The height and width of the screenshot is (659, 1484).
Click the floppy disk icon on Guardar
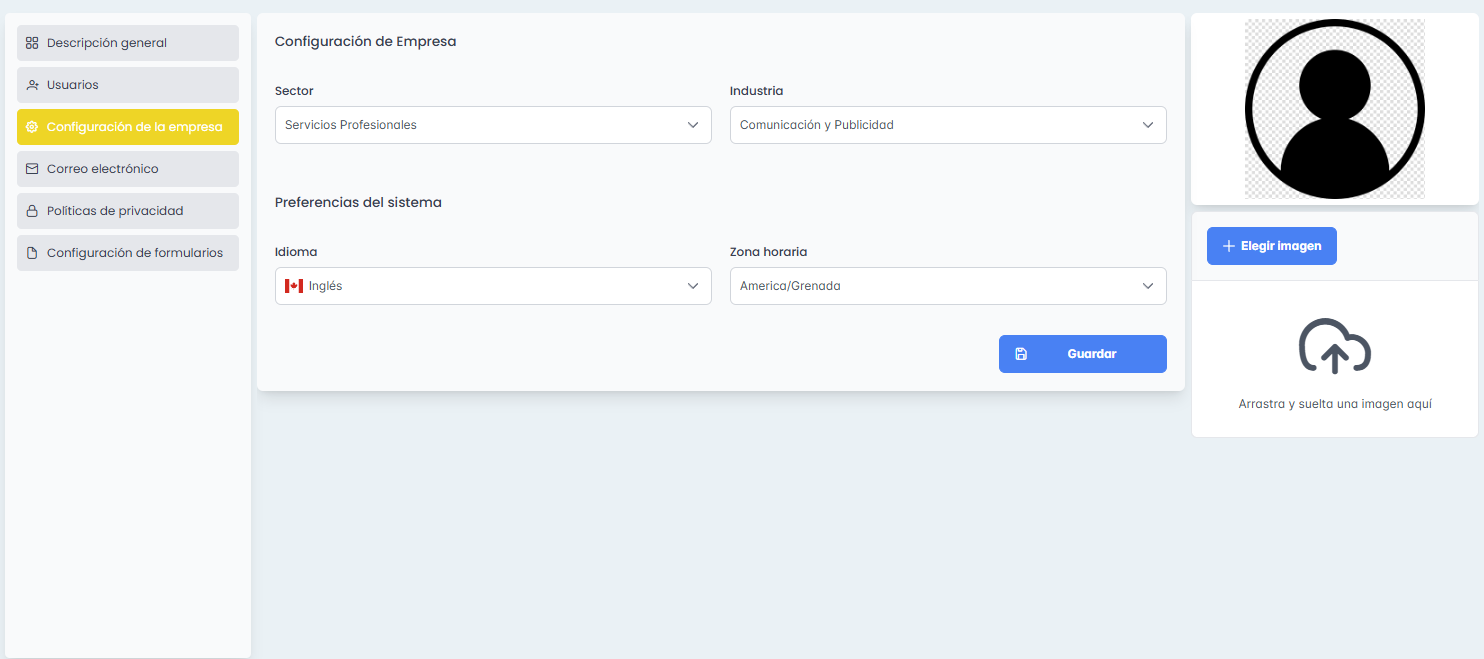[x=1021, y=354]
